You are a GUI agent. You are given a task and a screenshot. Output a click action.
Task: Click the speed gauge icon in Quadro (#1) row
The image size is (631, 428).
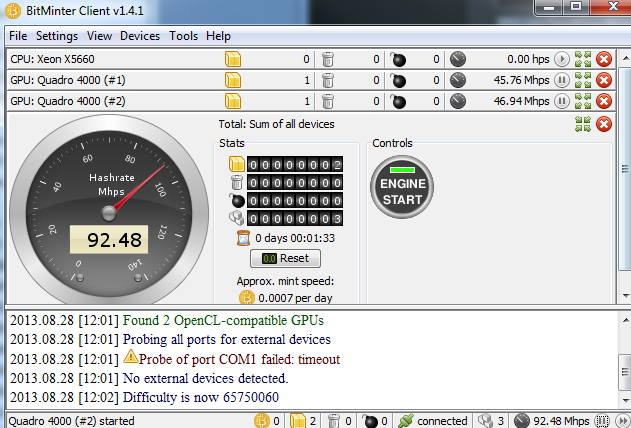[458, 80]
